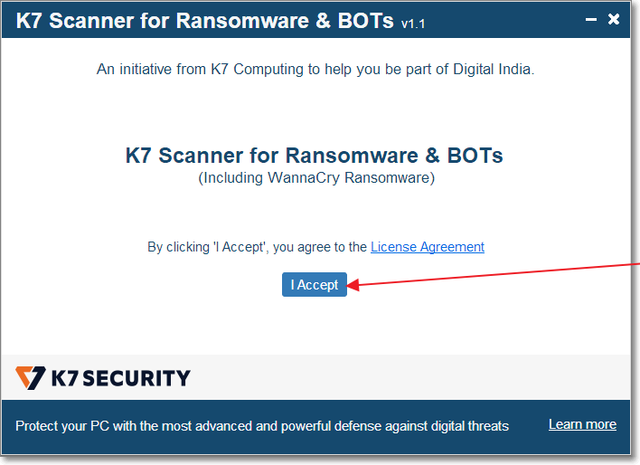
Task: Click the Including WannaCry Ransomware subtitle
Action: 314,178
